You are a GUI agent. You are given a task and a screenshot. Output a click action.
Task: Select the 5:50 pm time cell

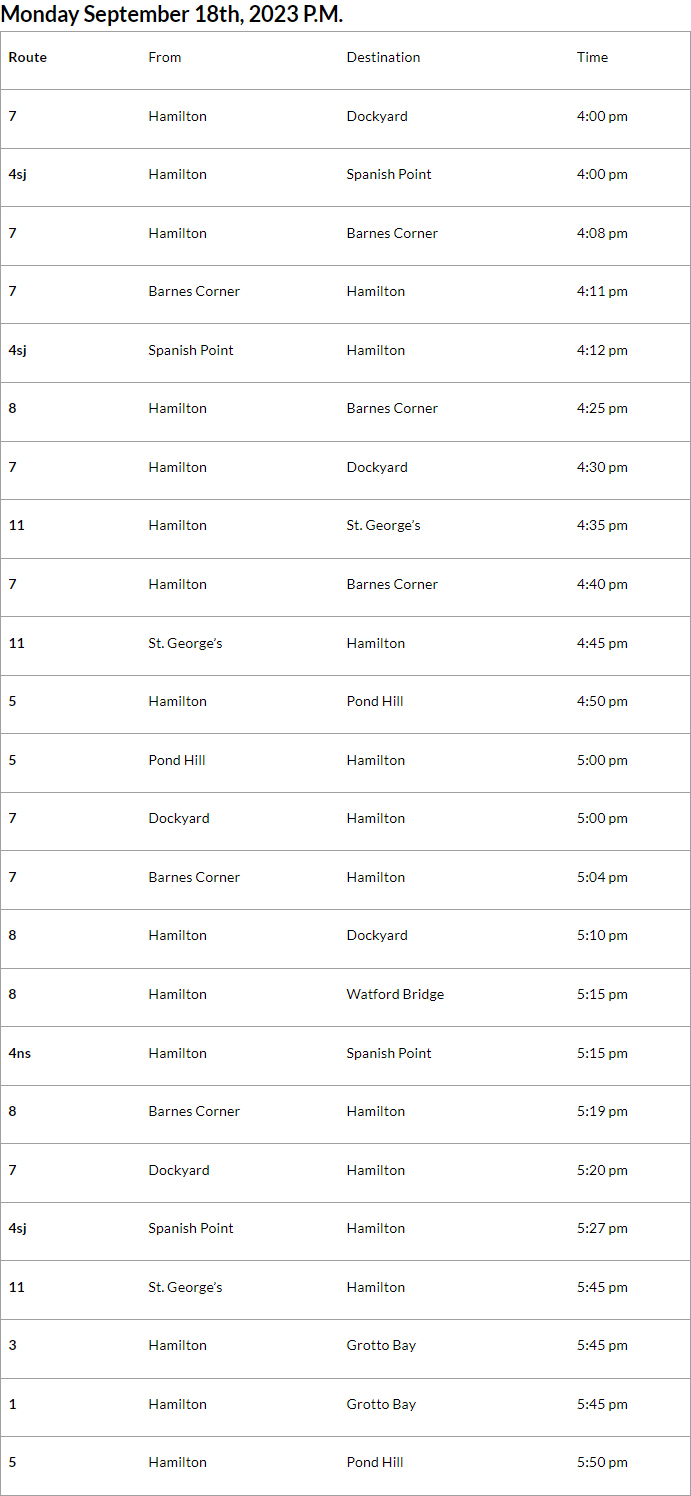click(602, 1462)
